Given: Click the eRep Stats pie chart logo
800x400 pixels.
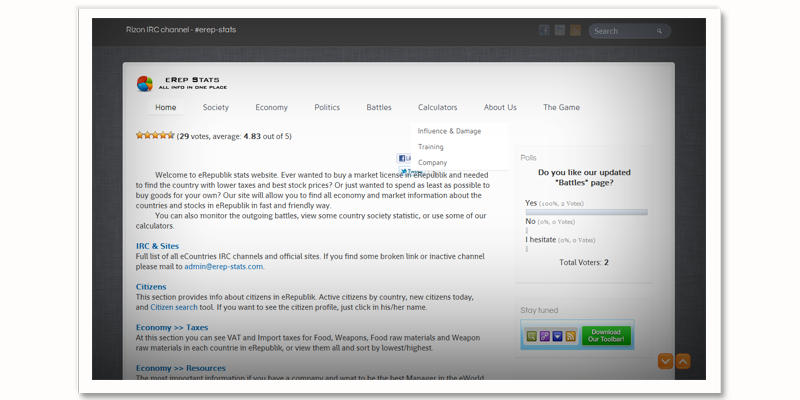Looking at the screenshot, I should [145, 84].
